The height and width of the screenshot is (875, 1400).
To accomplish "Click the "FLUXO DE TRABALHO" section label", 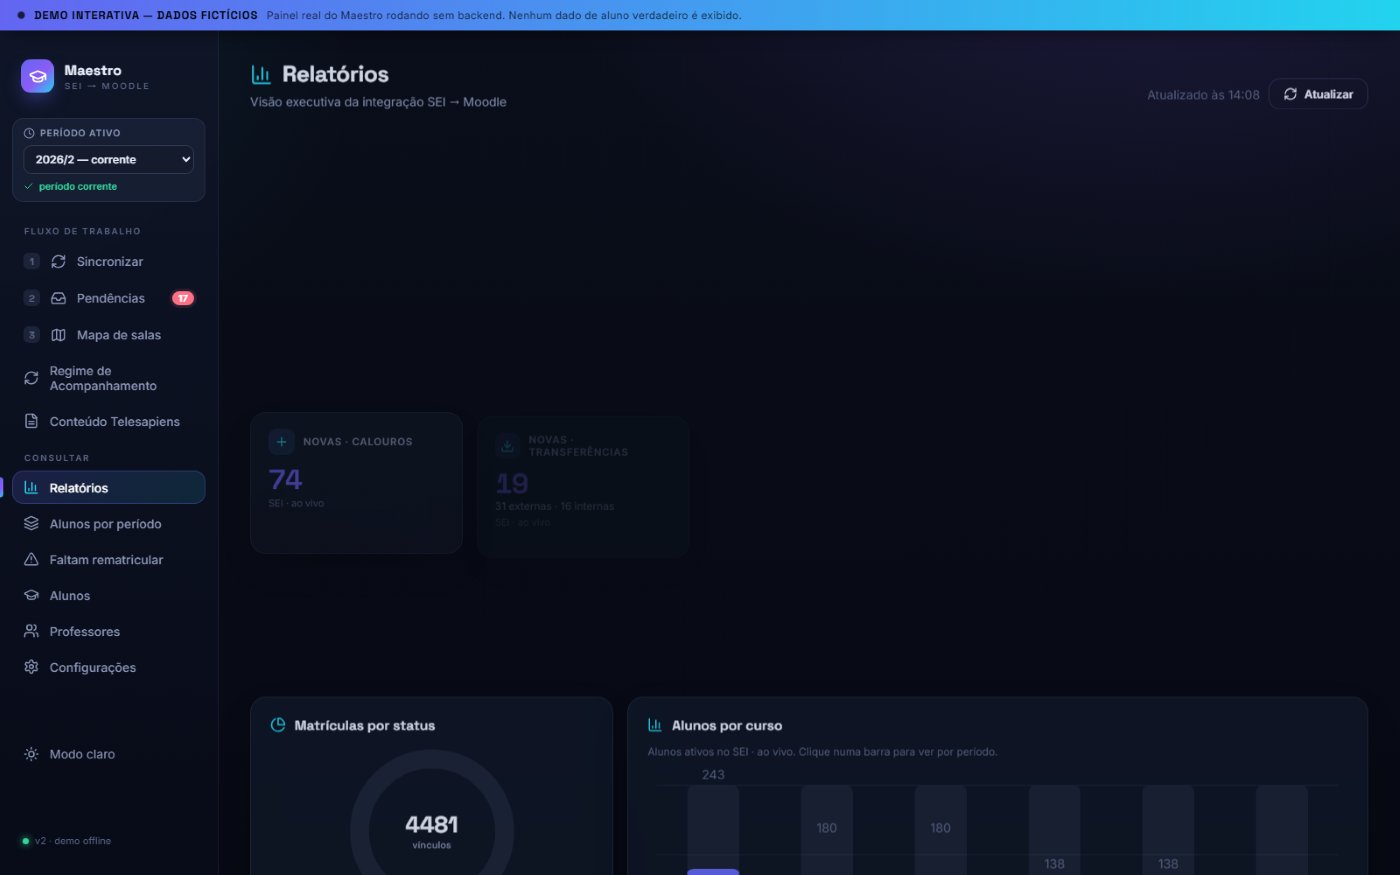I will (x=82, y=231).
